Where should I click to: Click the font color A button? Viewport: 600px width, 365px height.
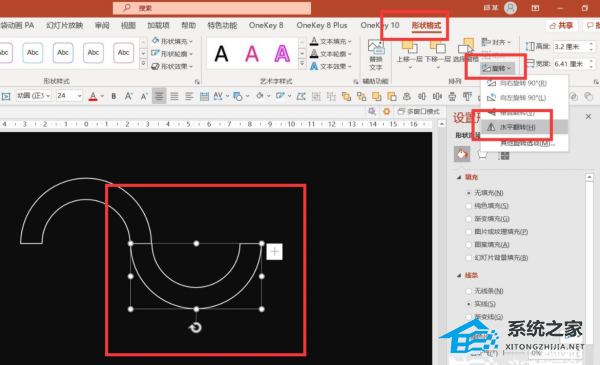point(93,96)
